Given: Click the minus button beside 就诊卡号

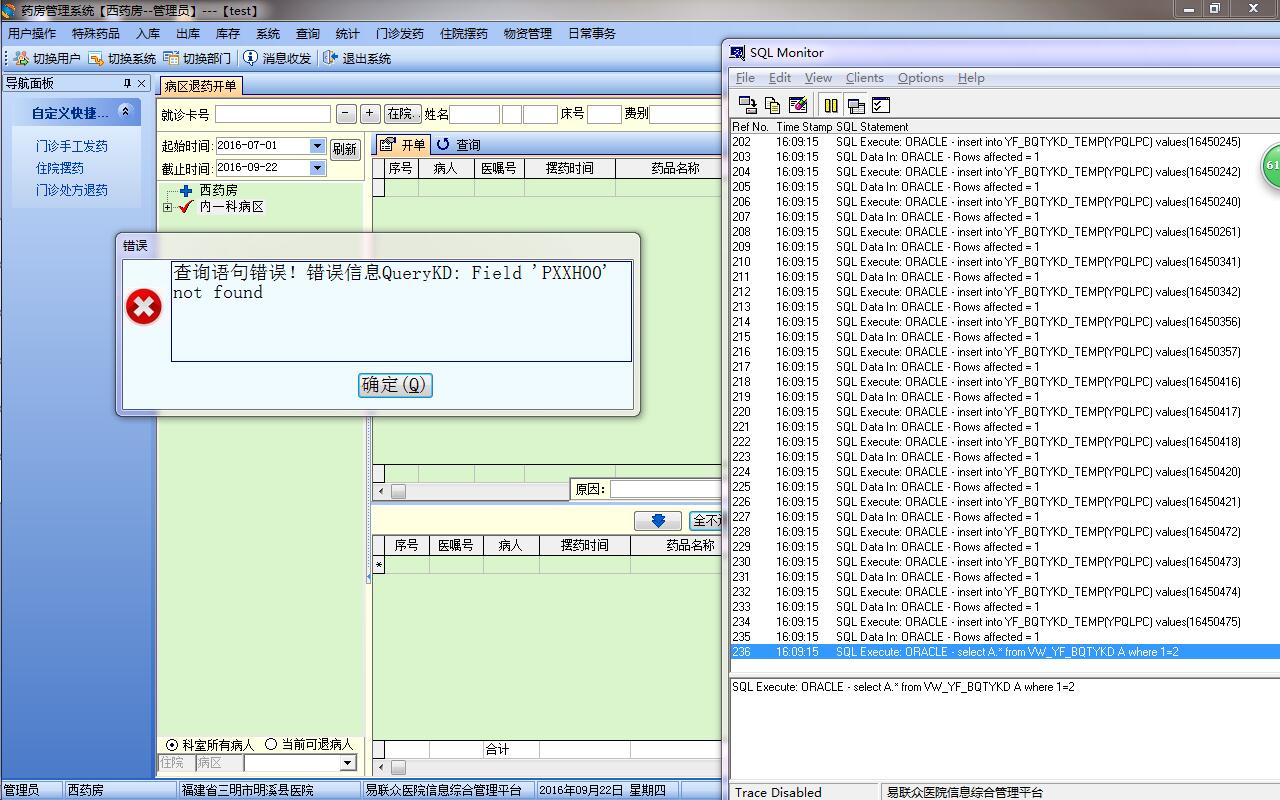Looking at the screenshot, I should click(x=346, y=114).
